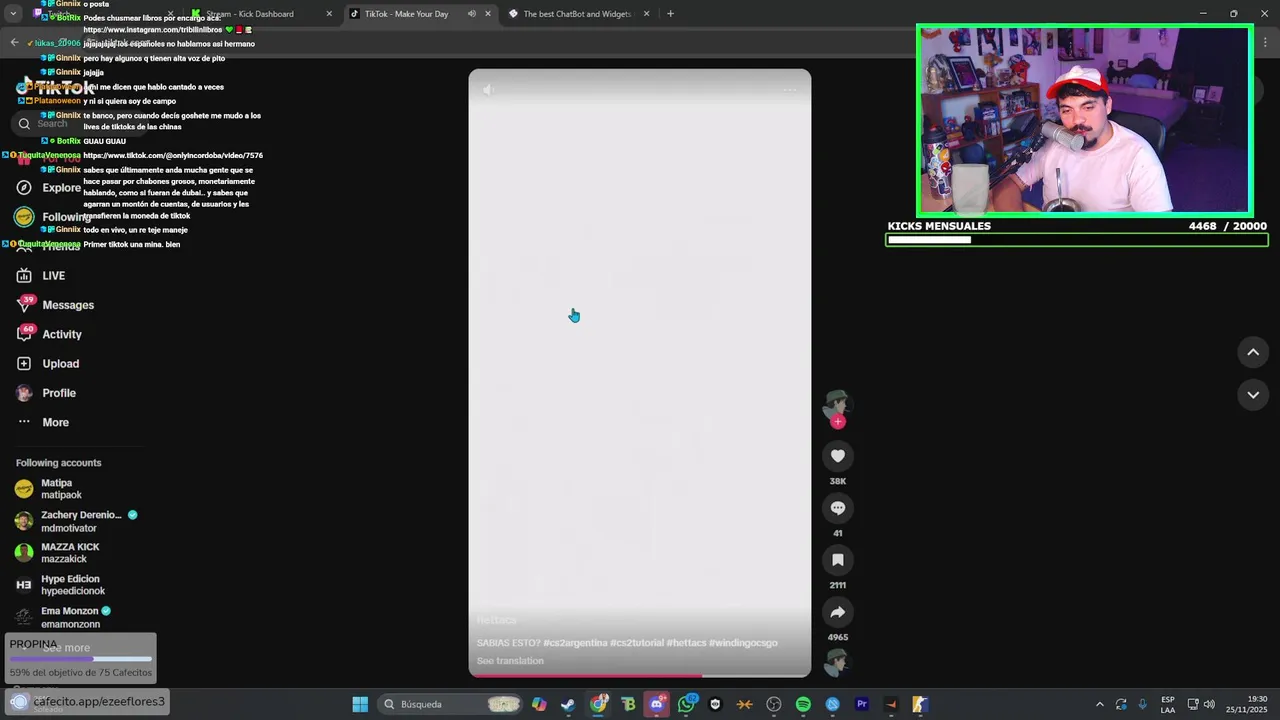Open Windows Start menu

point(360,704)
